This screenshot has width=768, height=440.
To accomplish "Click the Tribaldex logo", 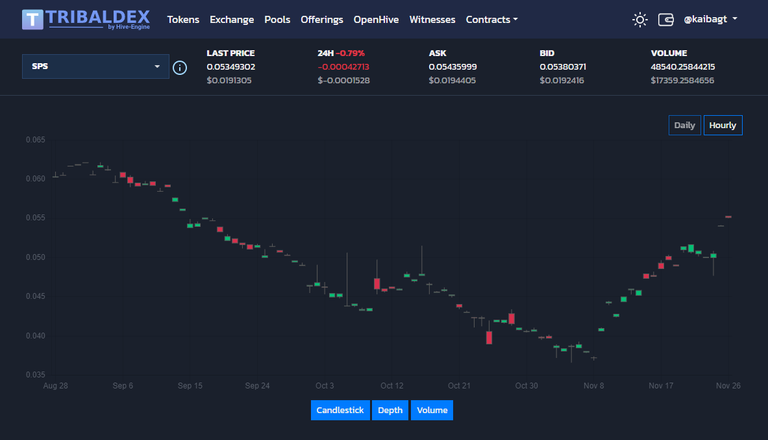I will coord(86,20).
